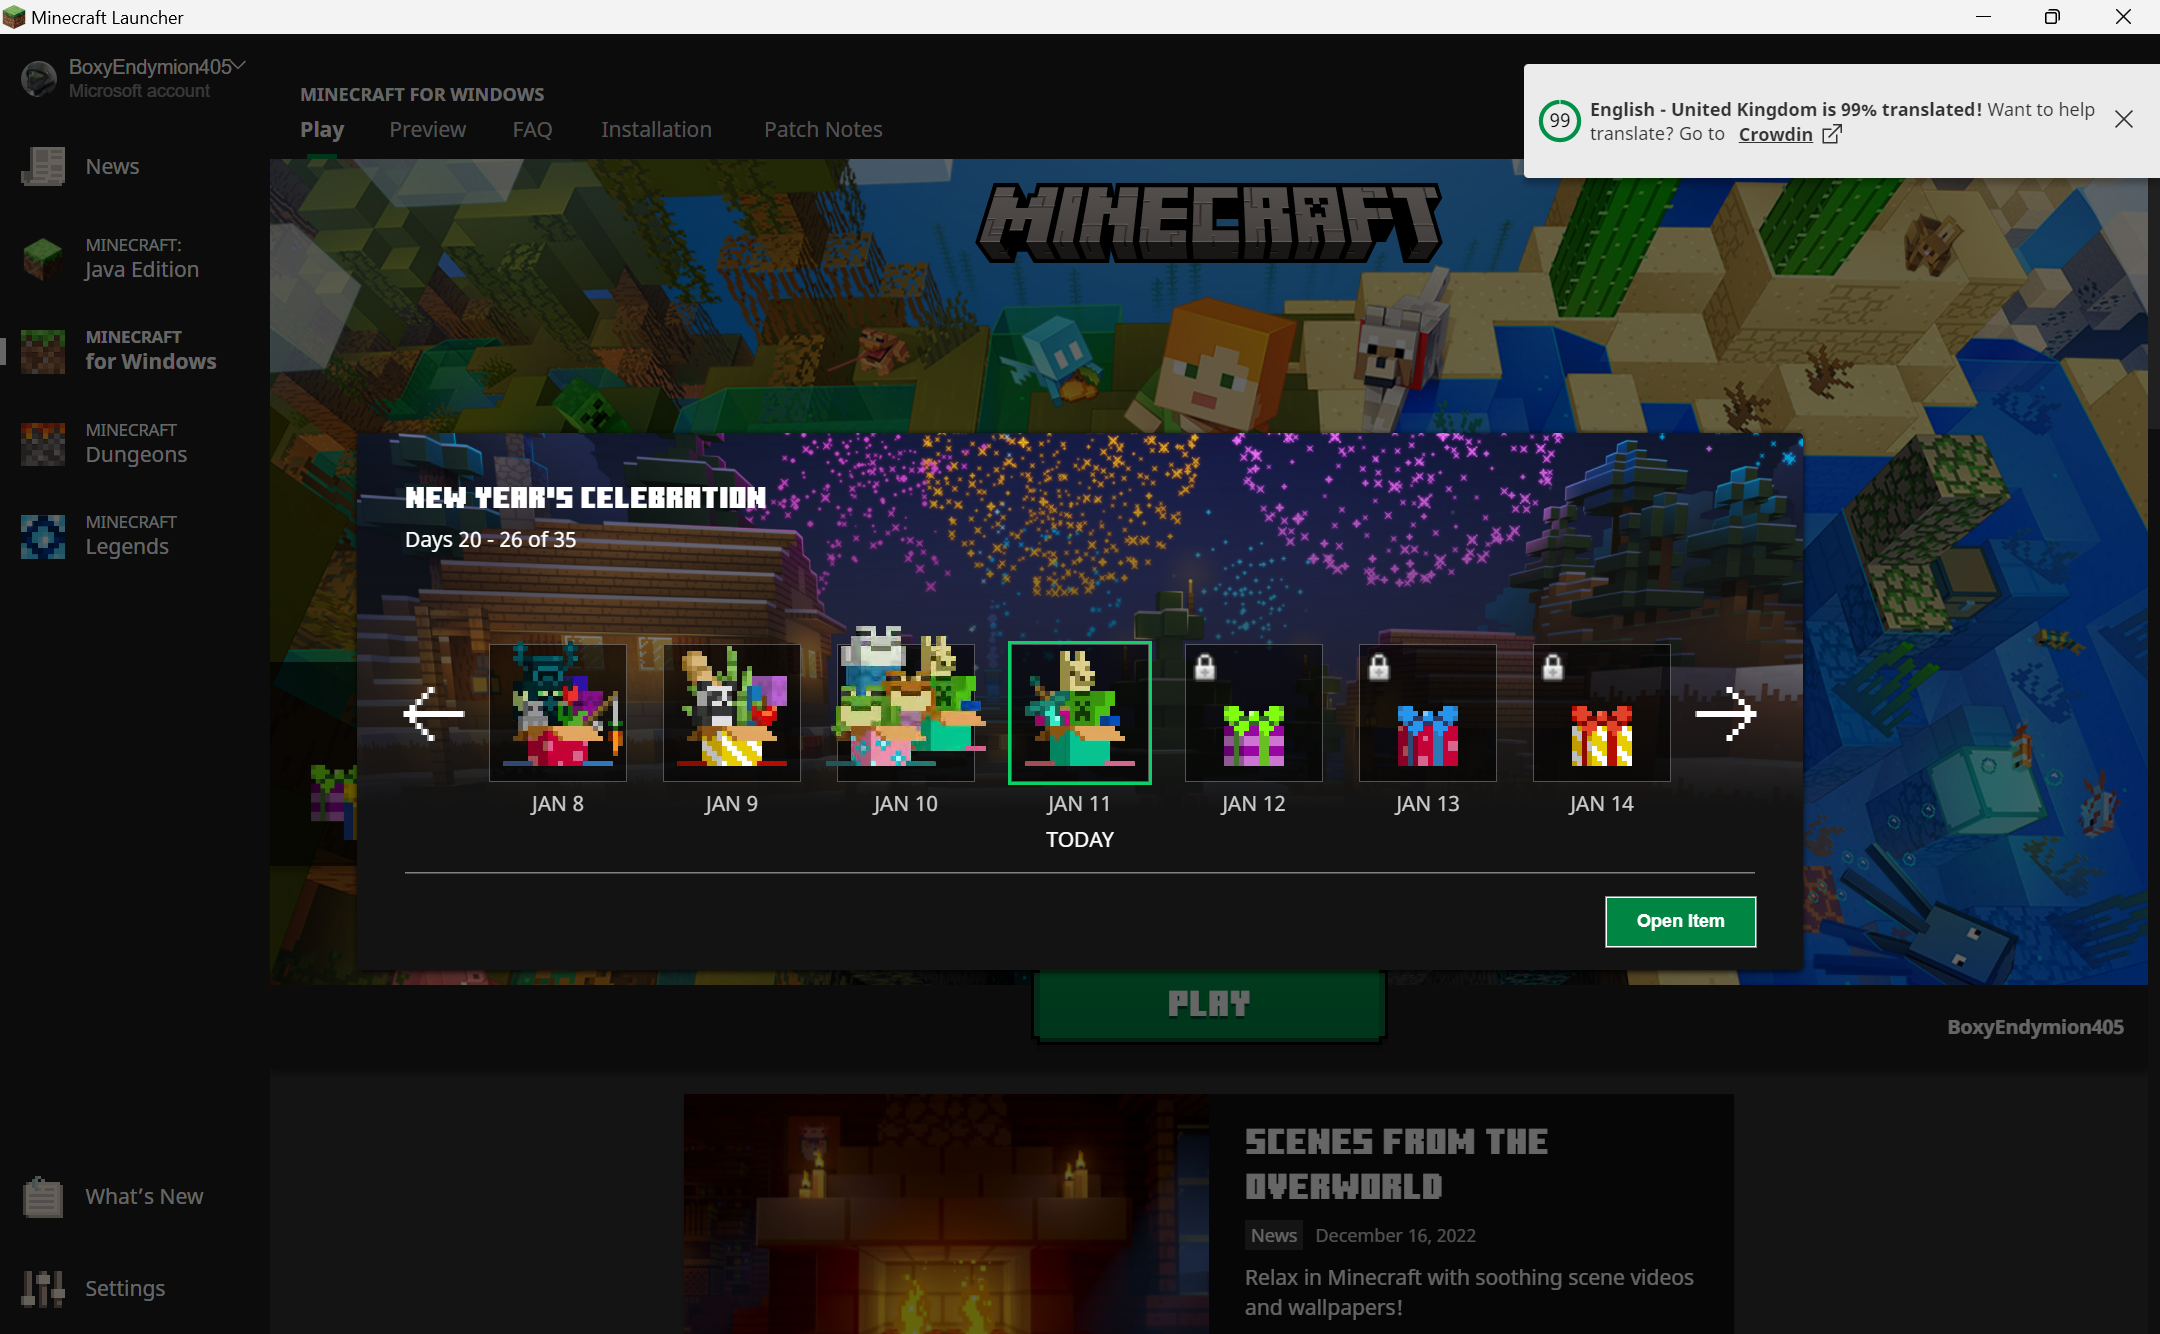Open the Preview tab
This screenshot has height=1334, width=2160.
(427, 129)
